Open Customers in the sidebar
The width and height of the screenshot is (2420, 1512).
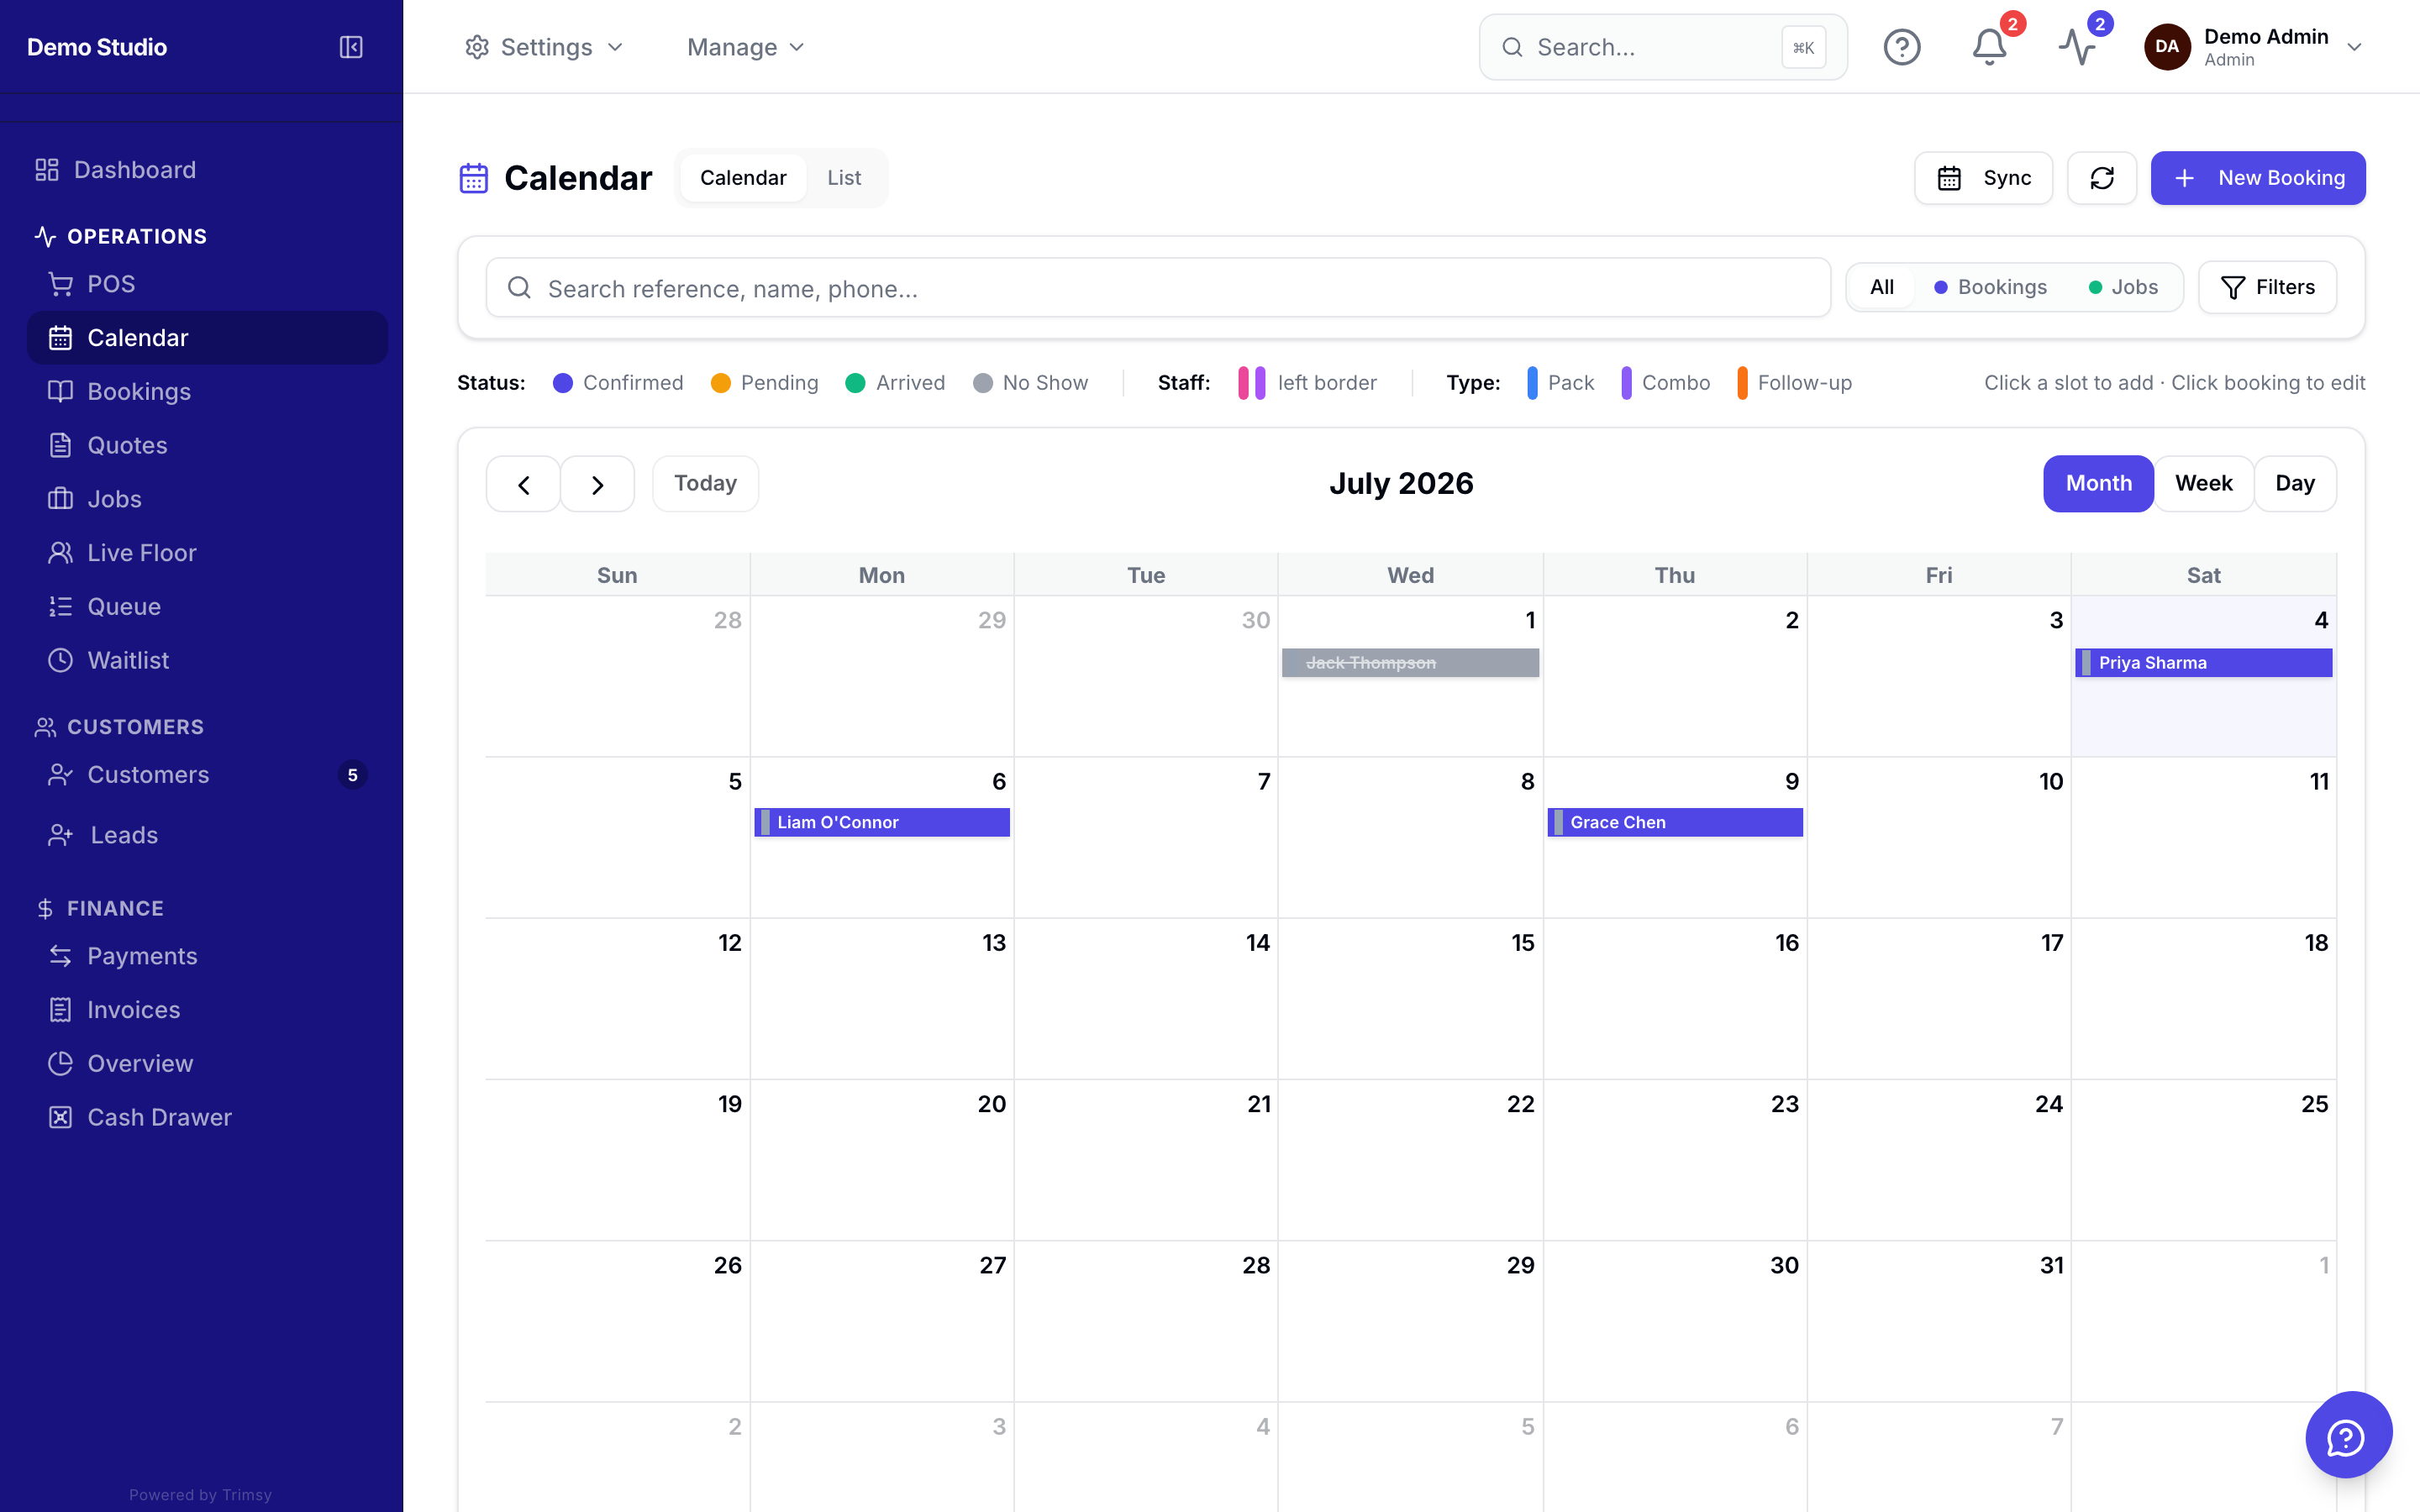207,775
